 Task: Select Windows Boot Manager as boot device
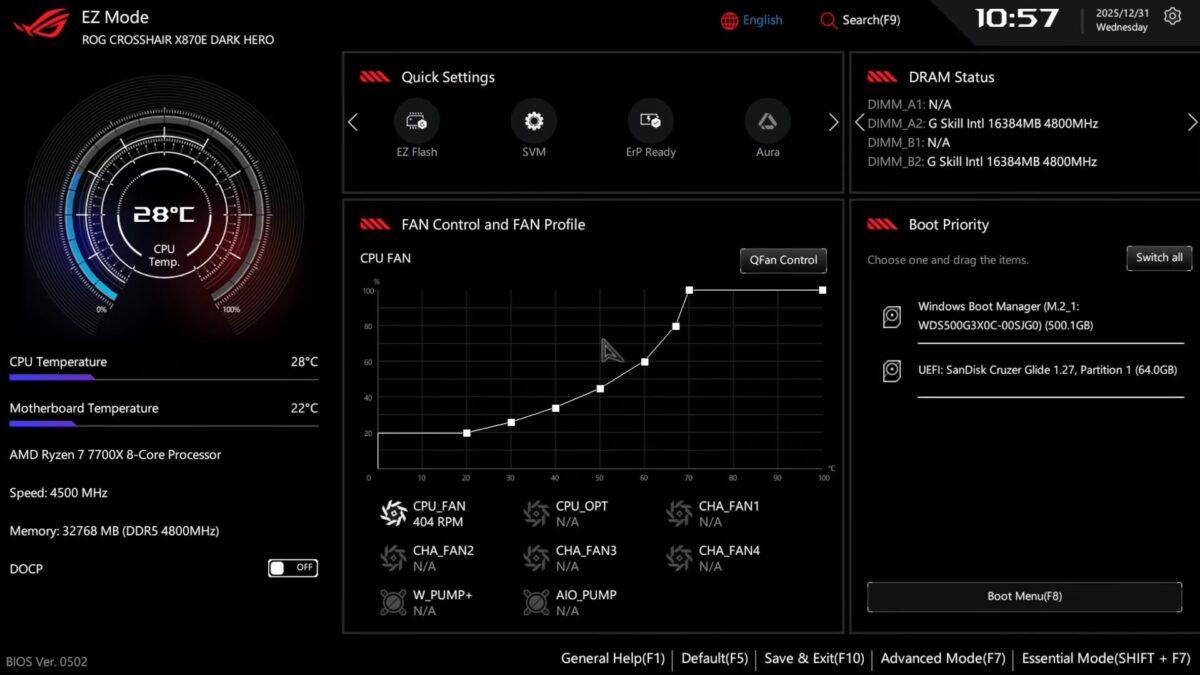tap(1000, 315)
